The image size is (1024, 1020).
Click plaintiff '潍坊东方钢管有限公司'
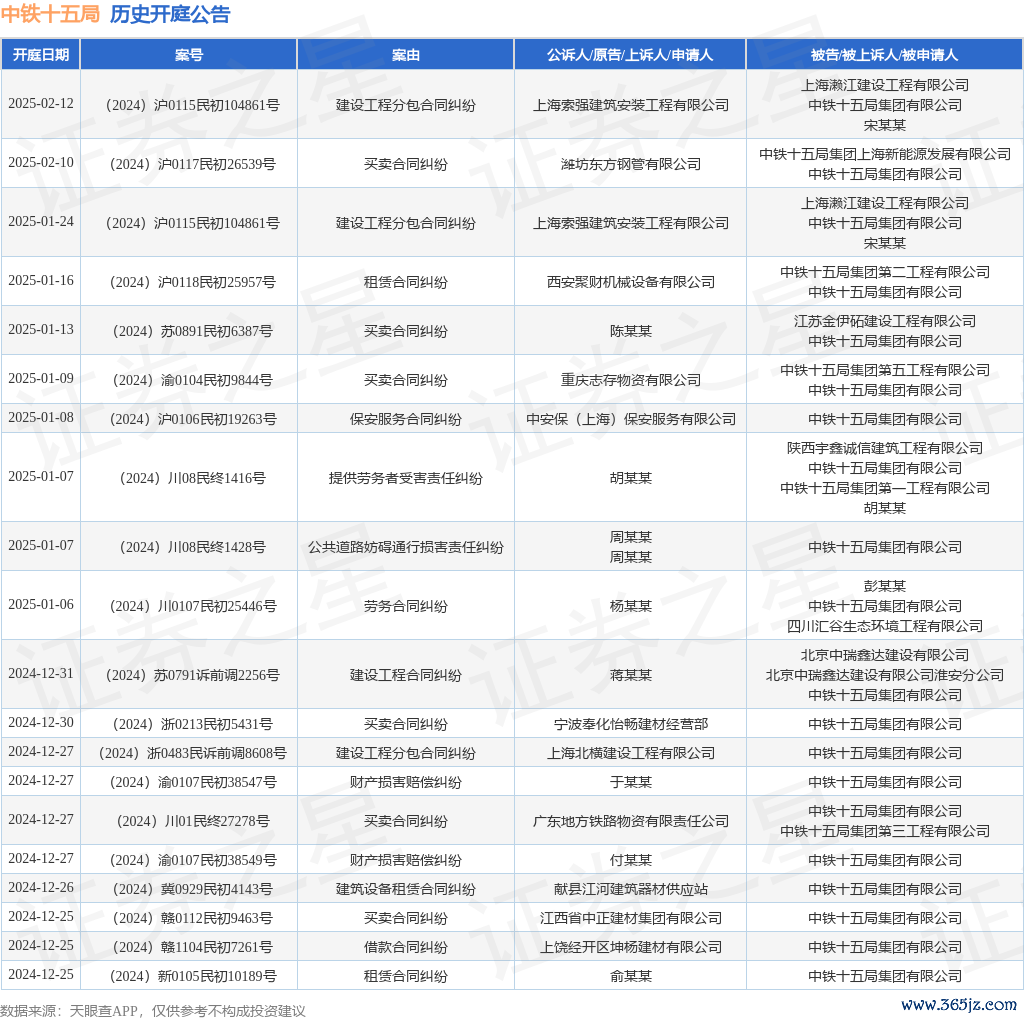[630, 164]
